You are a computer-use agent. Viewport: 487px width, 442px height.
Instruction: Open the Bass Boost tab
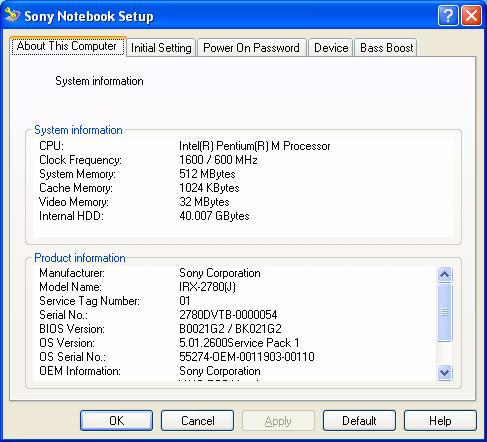coord(386,48)
